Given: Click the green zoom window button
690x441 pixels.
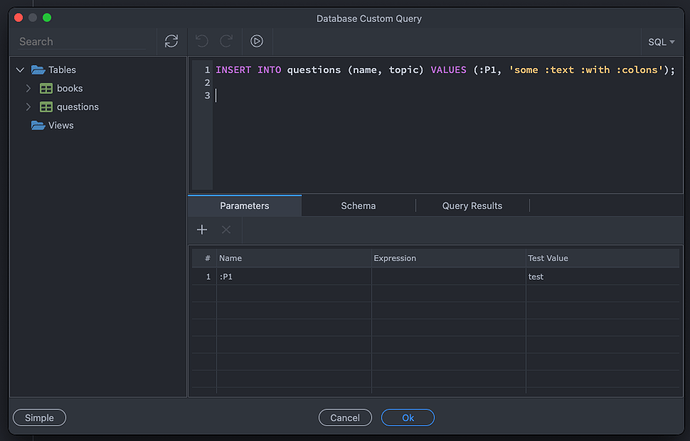Looking at the screenshot, I should [x=47, y=18].
